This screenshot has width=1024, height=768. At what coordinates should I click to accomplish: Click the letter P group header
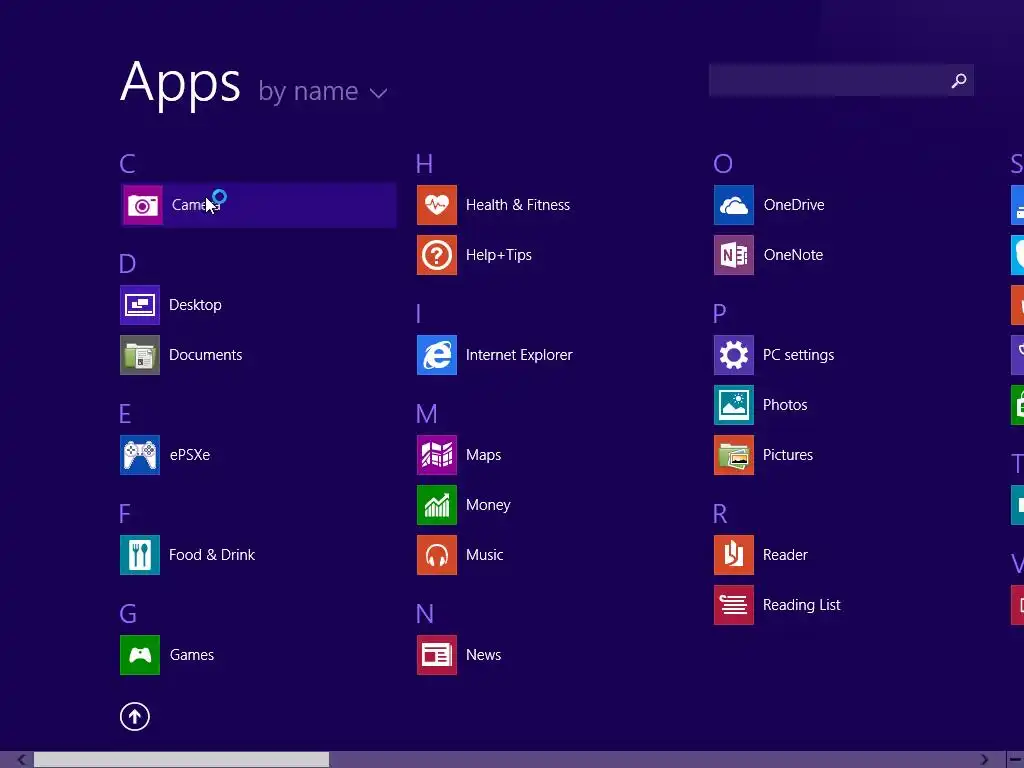[720, 314]
